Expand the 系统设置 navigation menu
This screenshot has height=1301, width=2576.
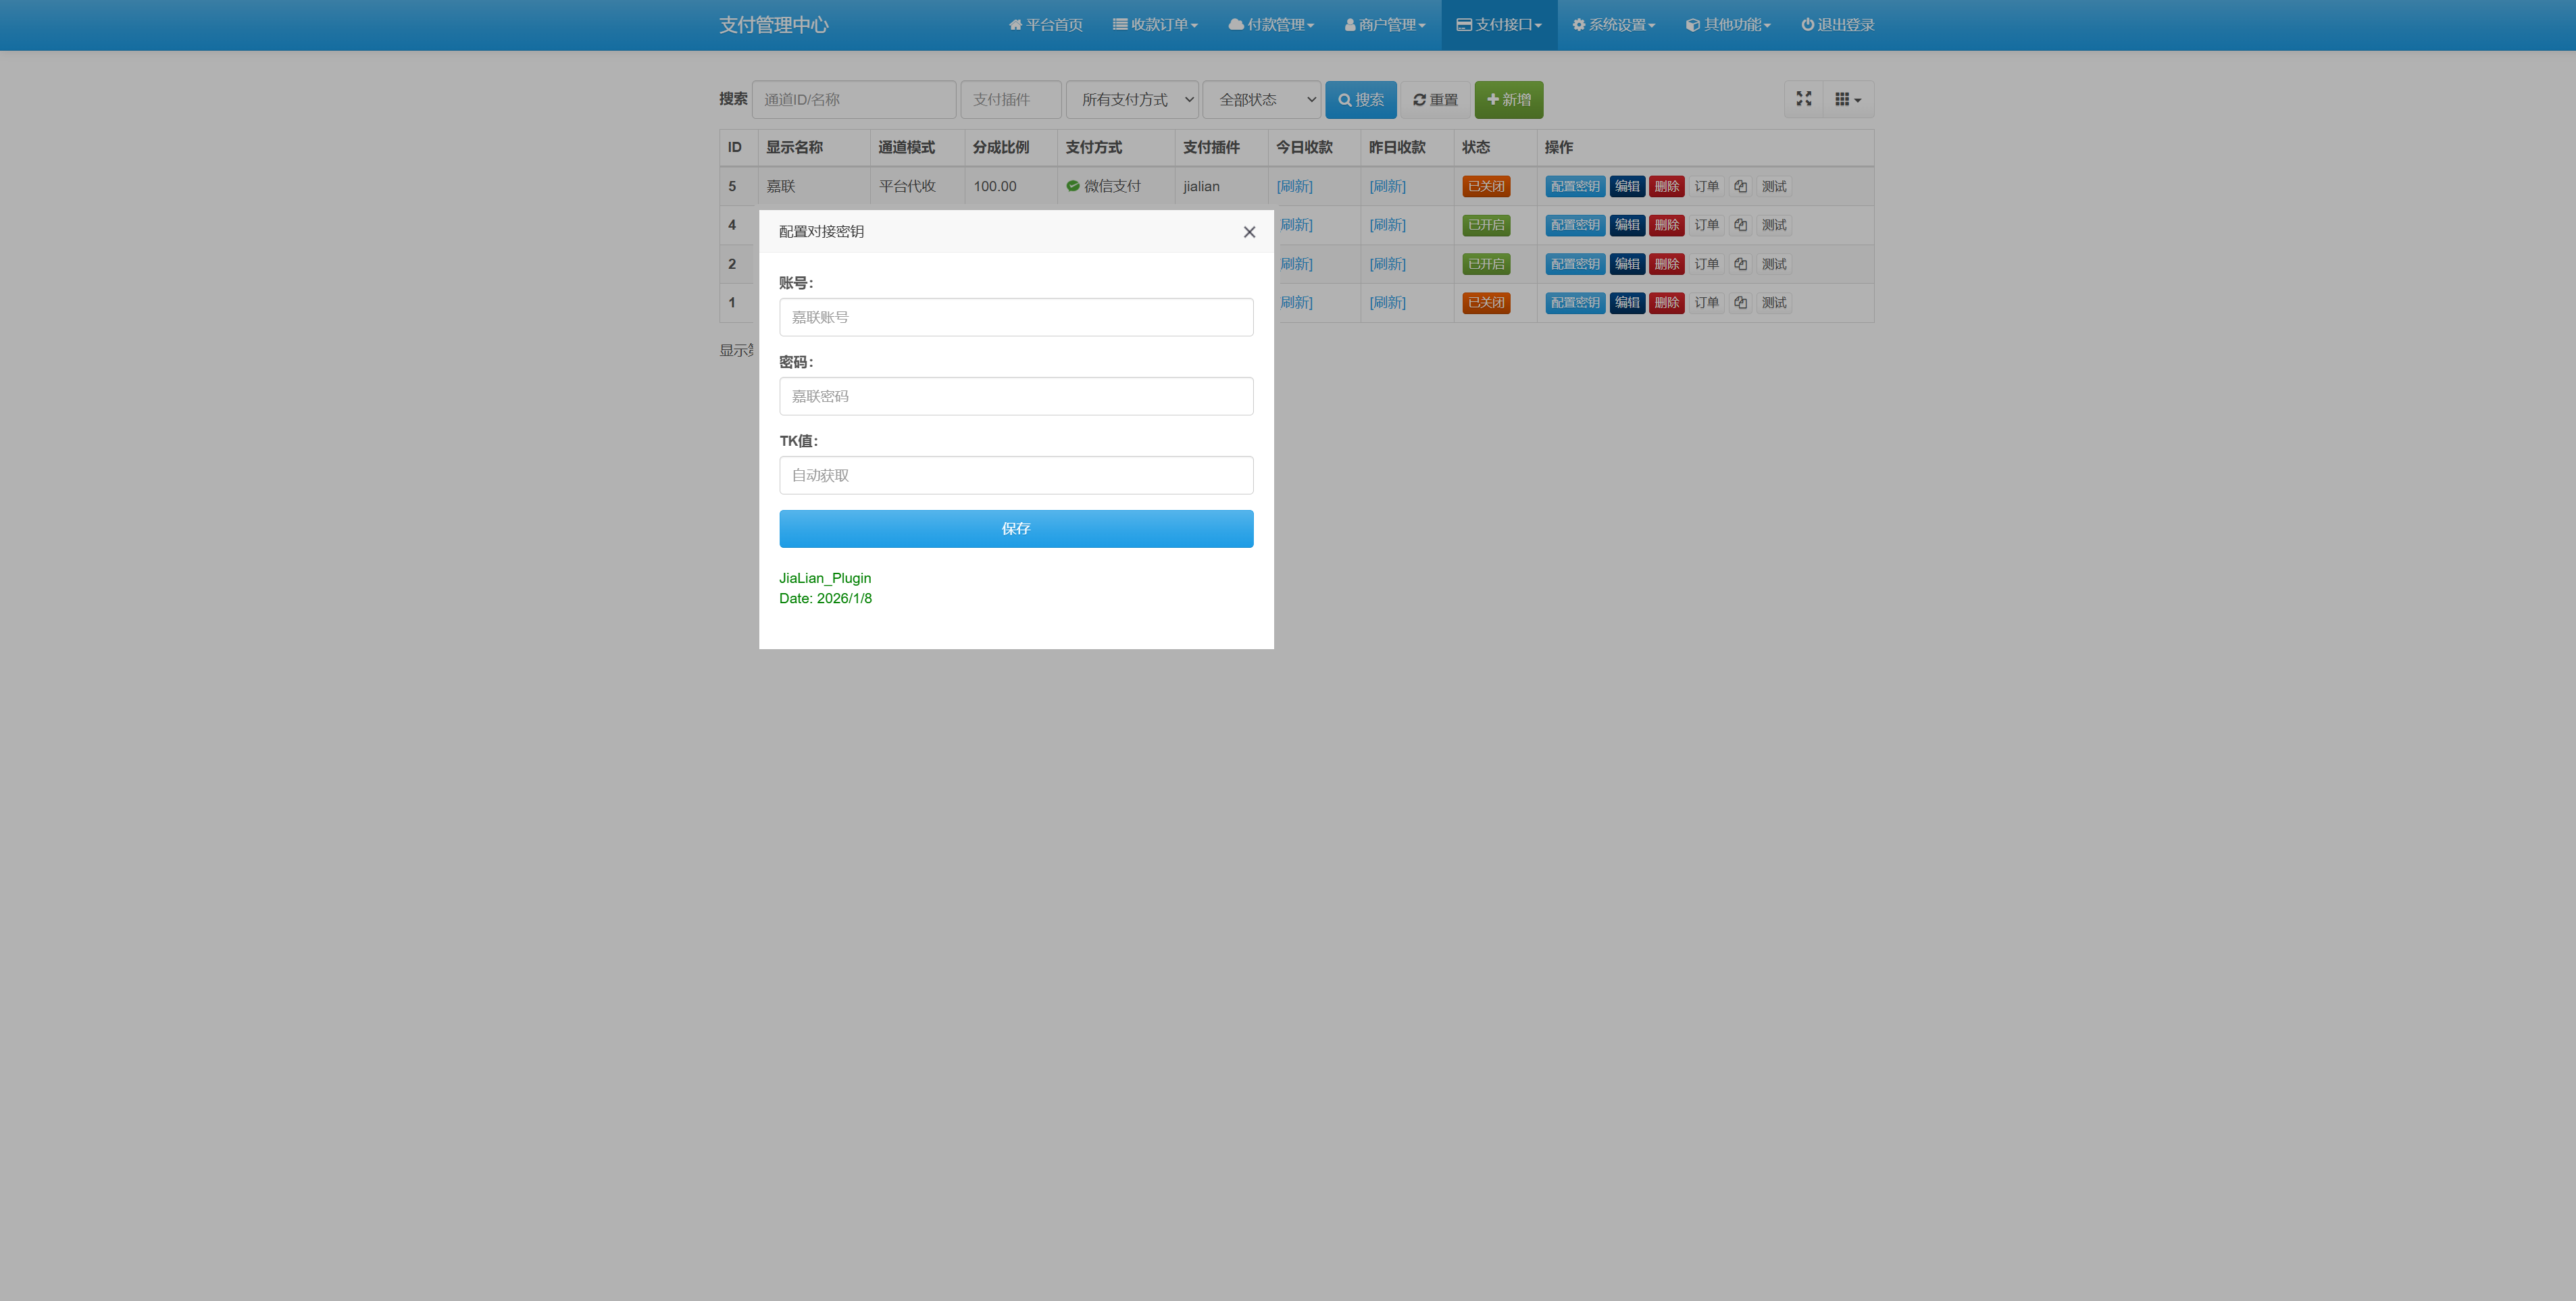[1613, 25]
